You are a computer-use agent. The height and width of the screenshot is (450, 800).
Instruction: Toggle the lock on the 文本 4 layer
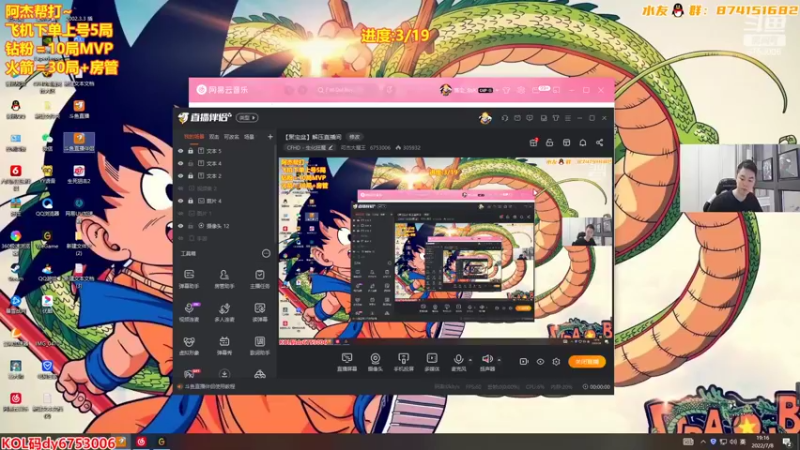(x=191, y=163)
